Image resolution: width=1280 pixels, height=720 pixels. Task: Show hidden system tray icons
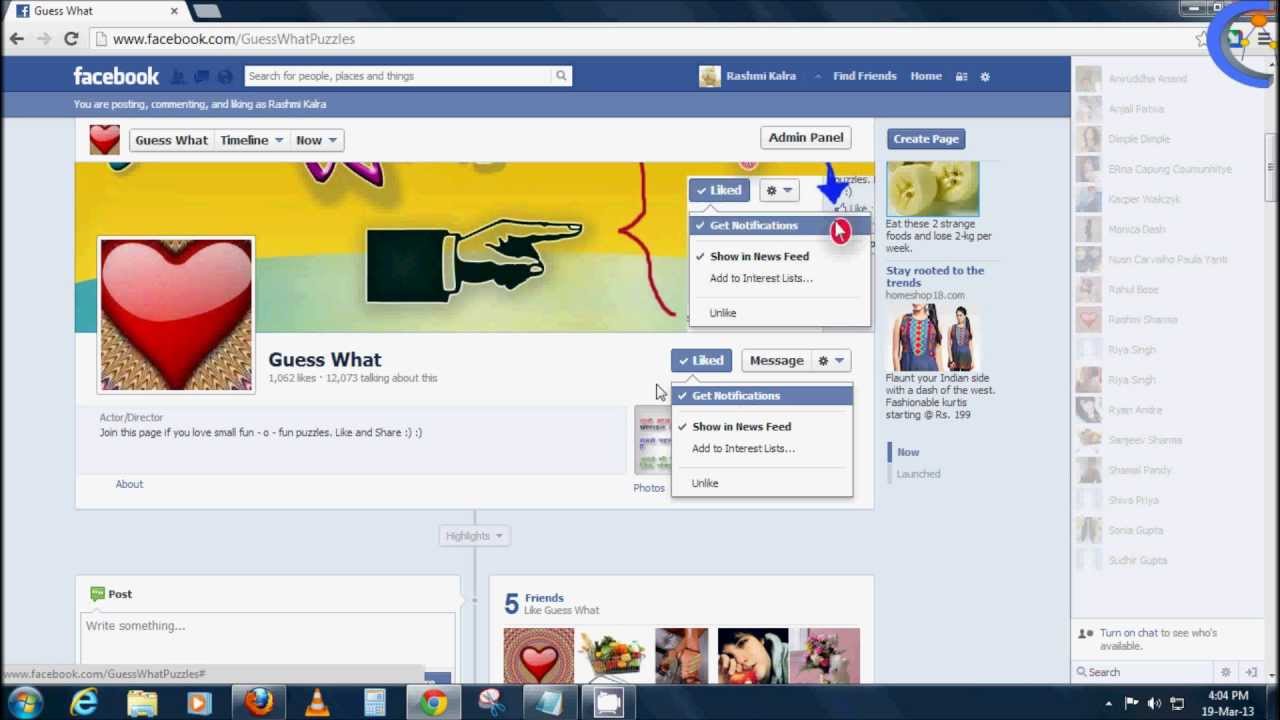pos(1107,703)
